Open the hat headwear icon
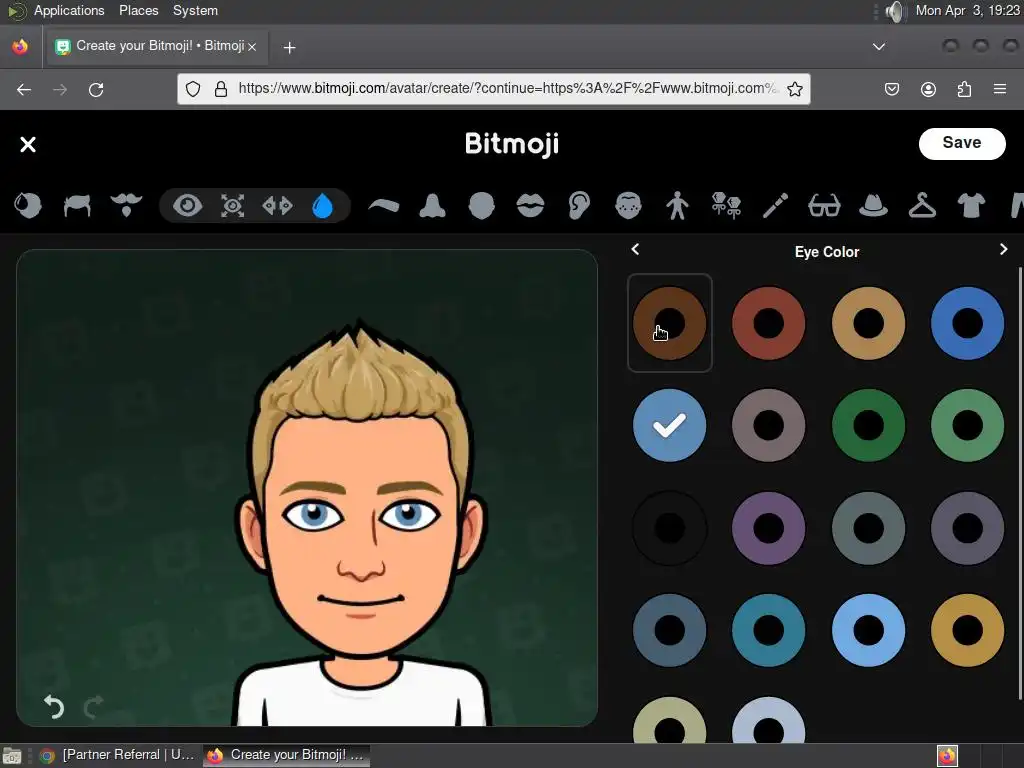Viewport: 1024px width, 768px height. click(x=873, y=206)
